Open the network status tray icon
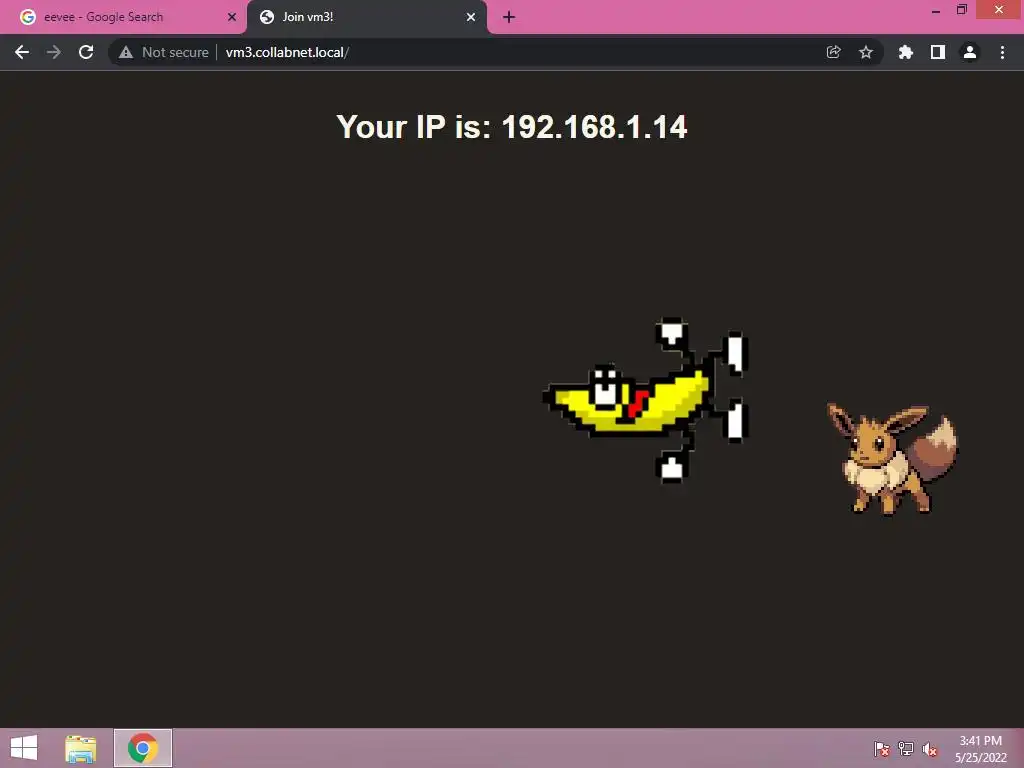The image size is (1024, 768). pos(906,749)
